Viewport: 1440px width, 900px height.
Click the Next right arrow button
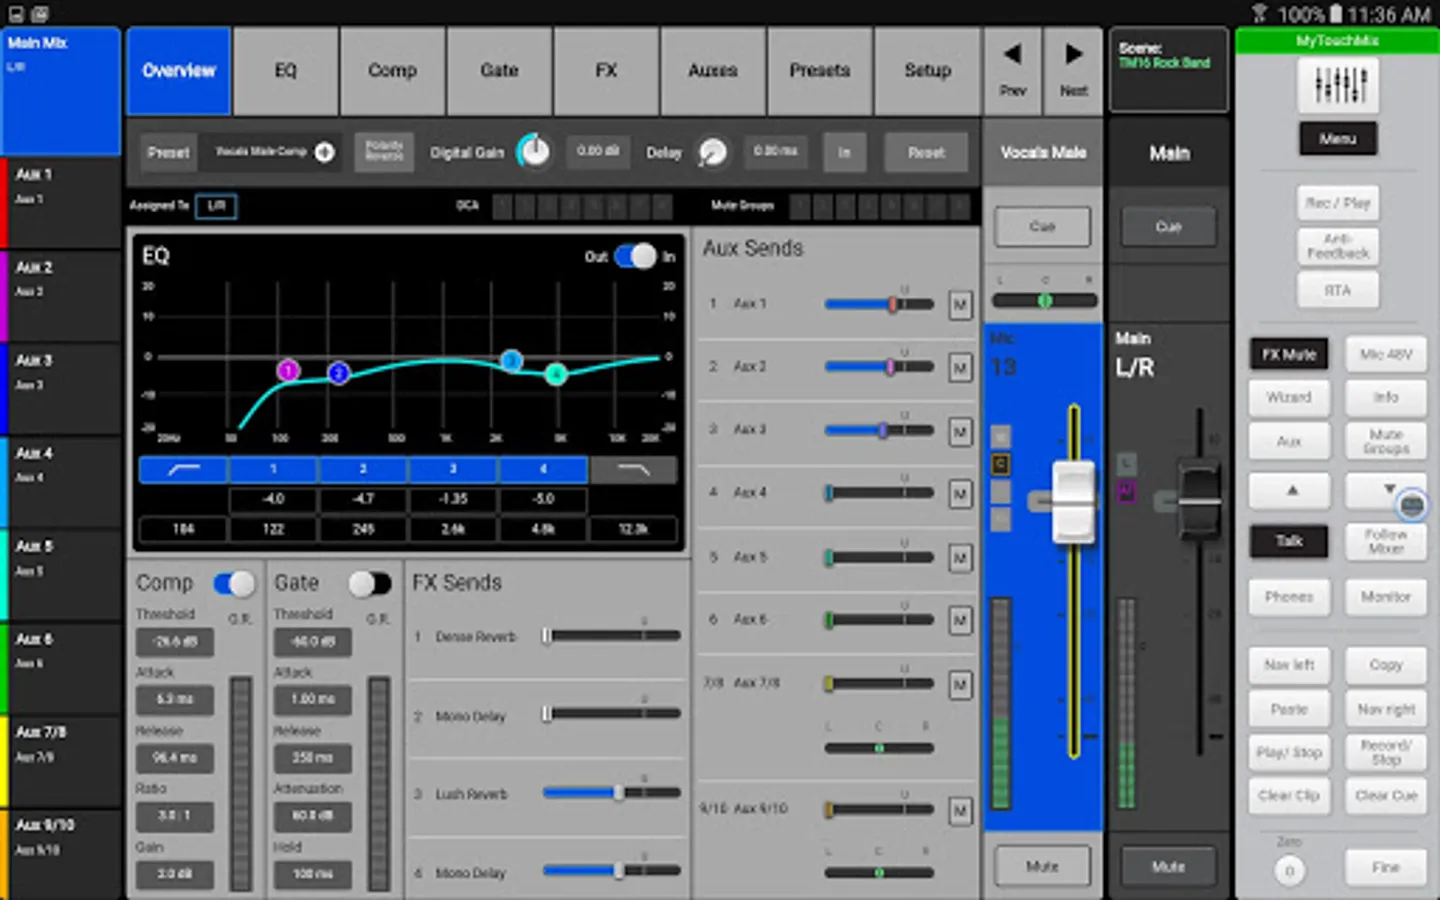[1073, 70]
